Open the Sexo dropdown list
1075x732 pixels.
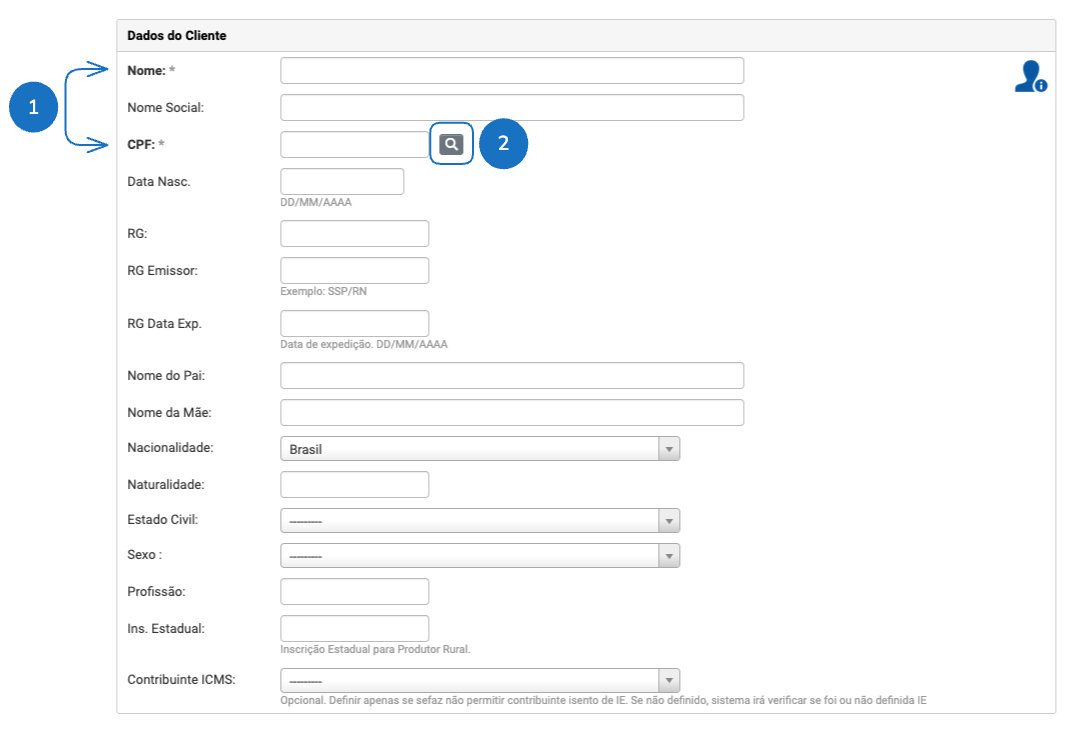(480, 556)
